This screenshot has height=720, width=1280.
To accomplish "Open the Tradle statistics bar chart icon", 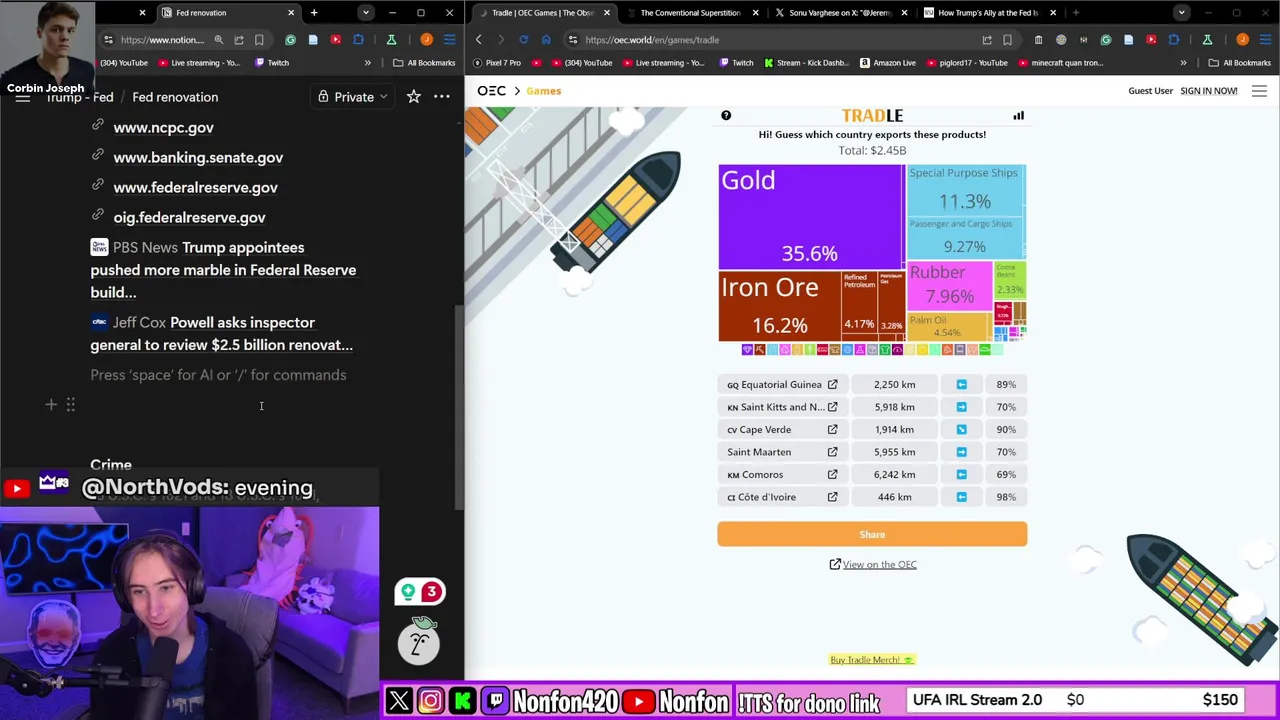I will (1018, 116).
